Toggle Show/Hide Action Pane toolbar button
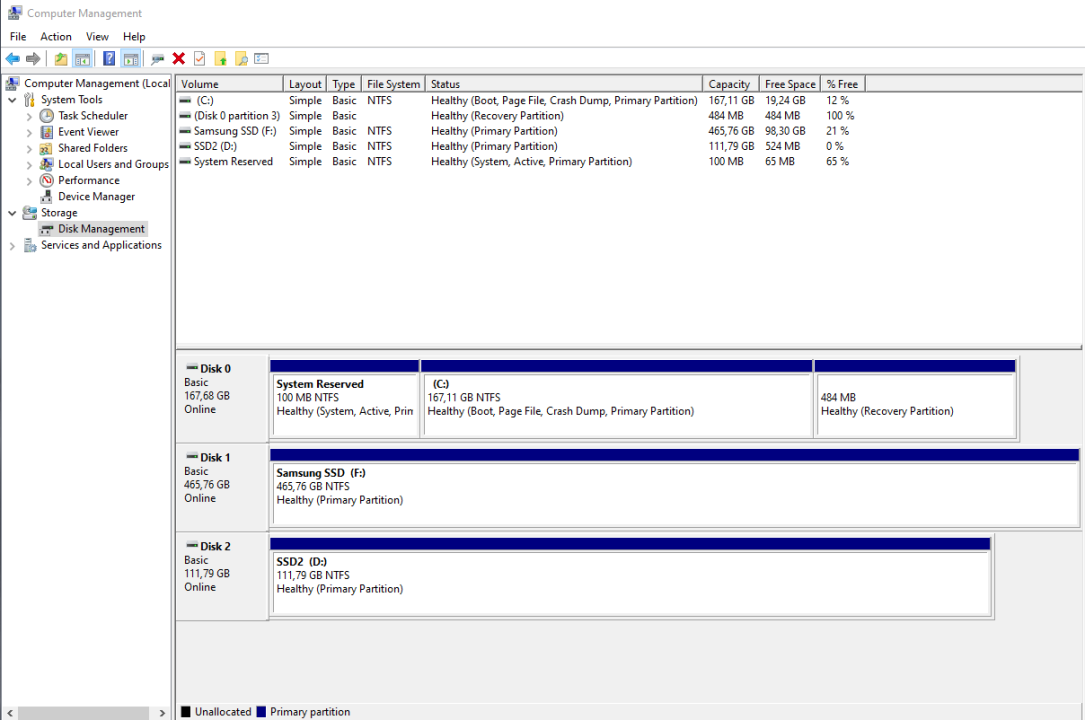The width and height of the screenshot is (1085, 720). 130,59
